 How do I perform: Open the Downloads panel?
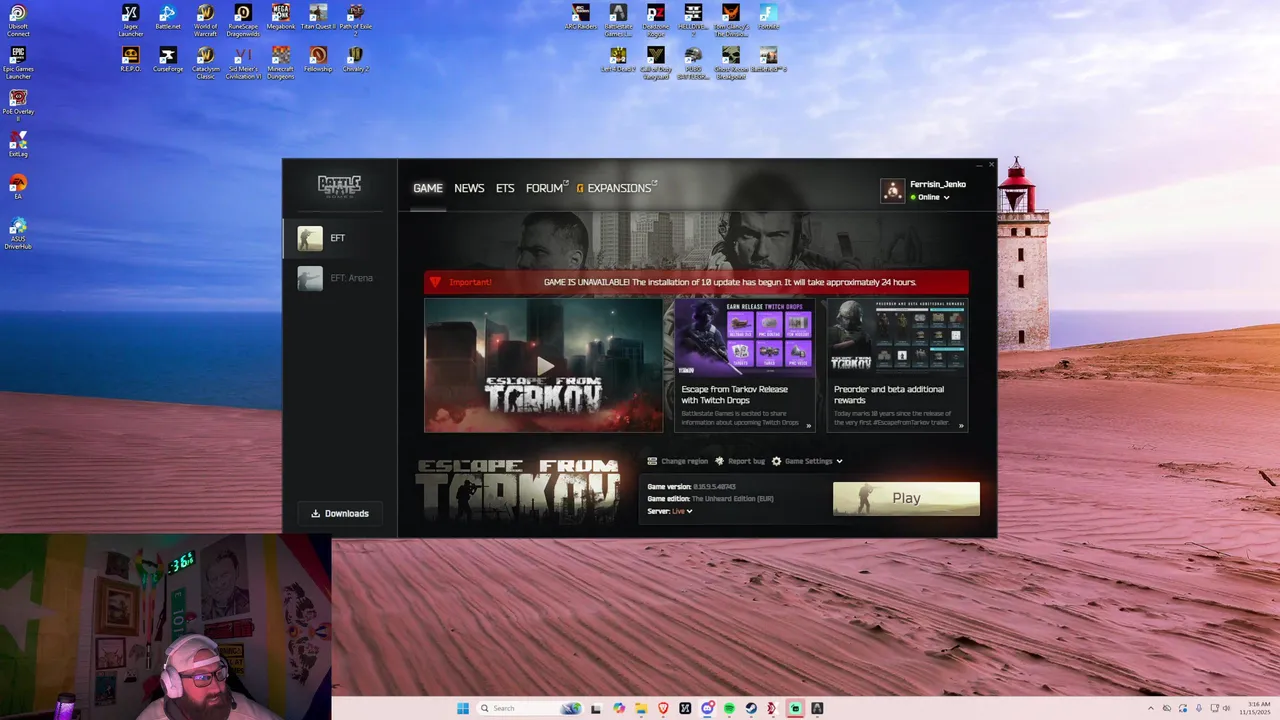click(340, 513)
